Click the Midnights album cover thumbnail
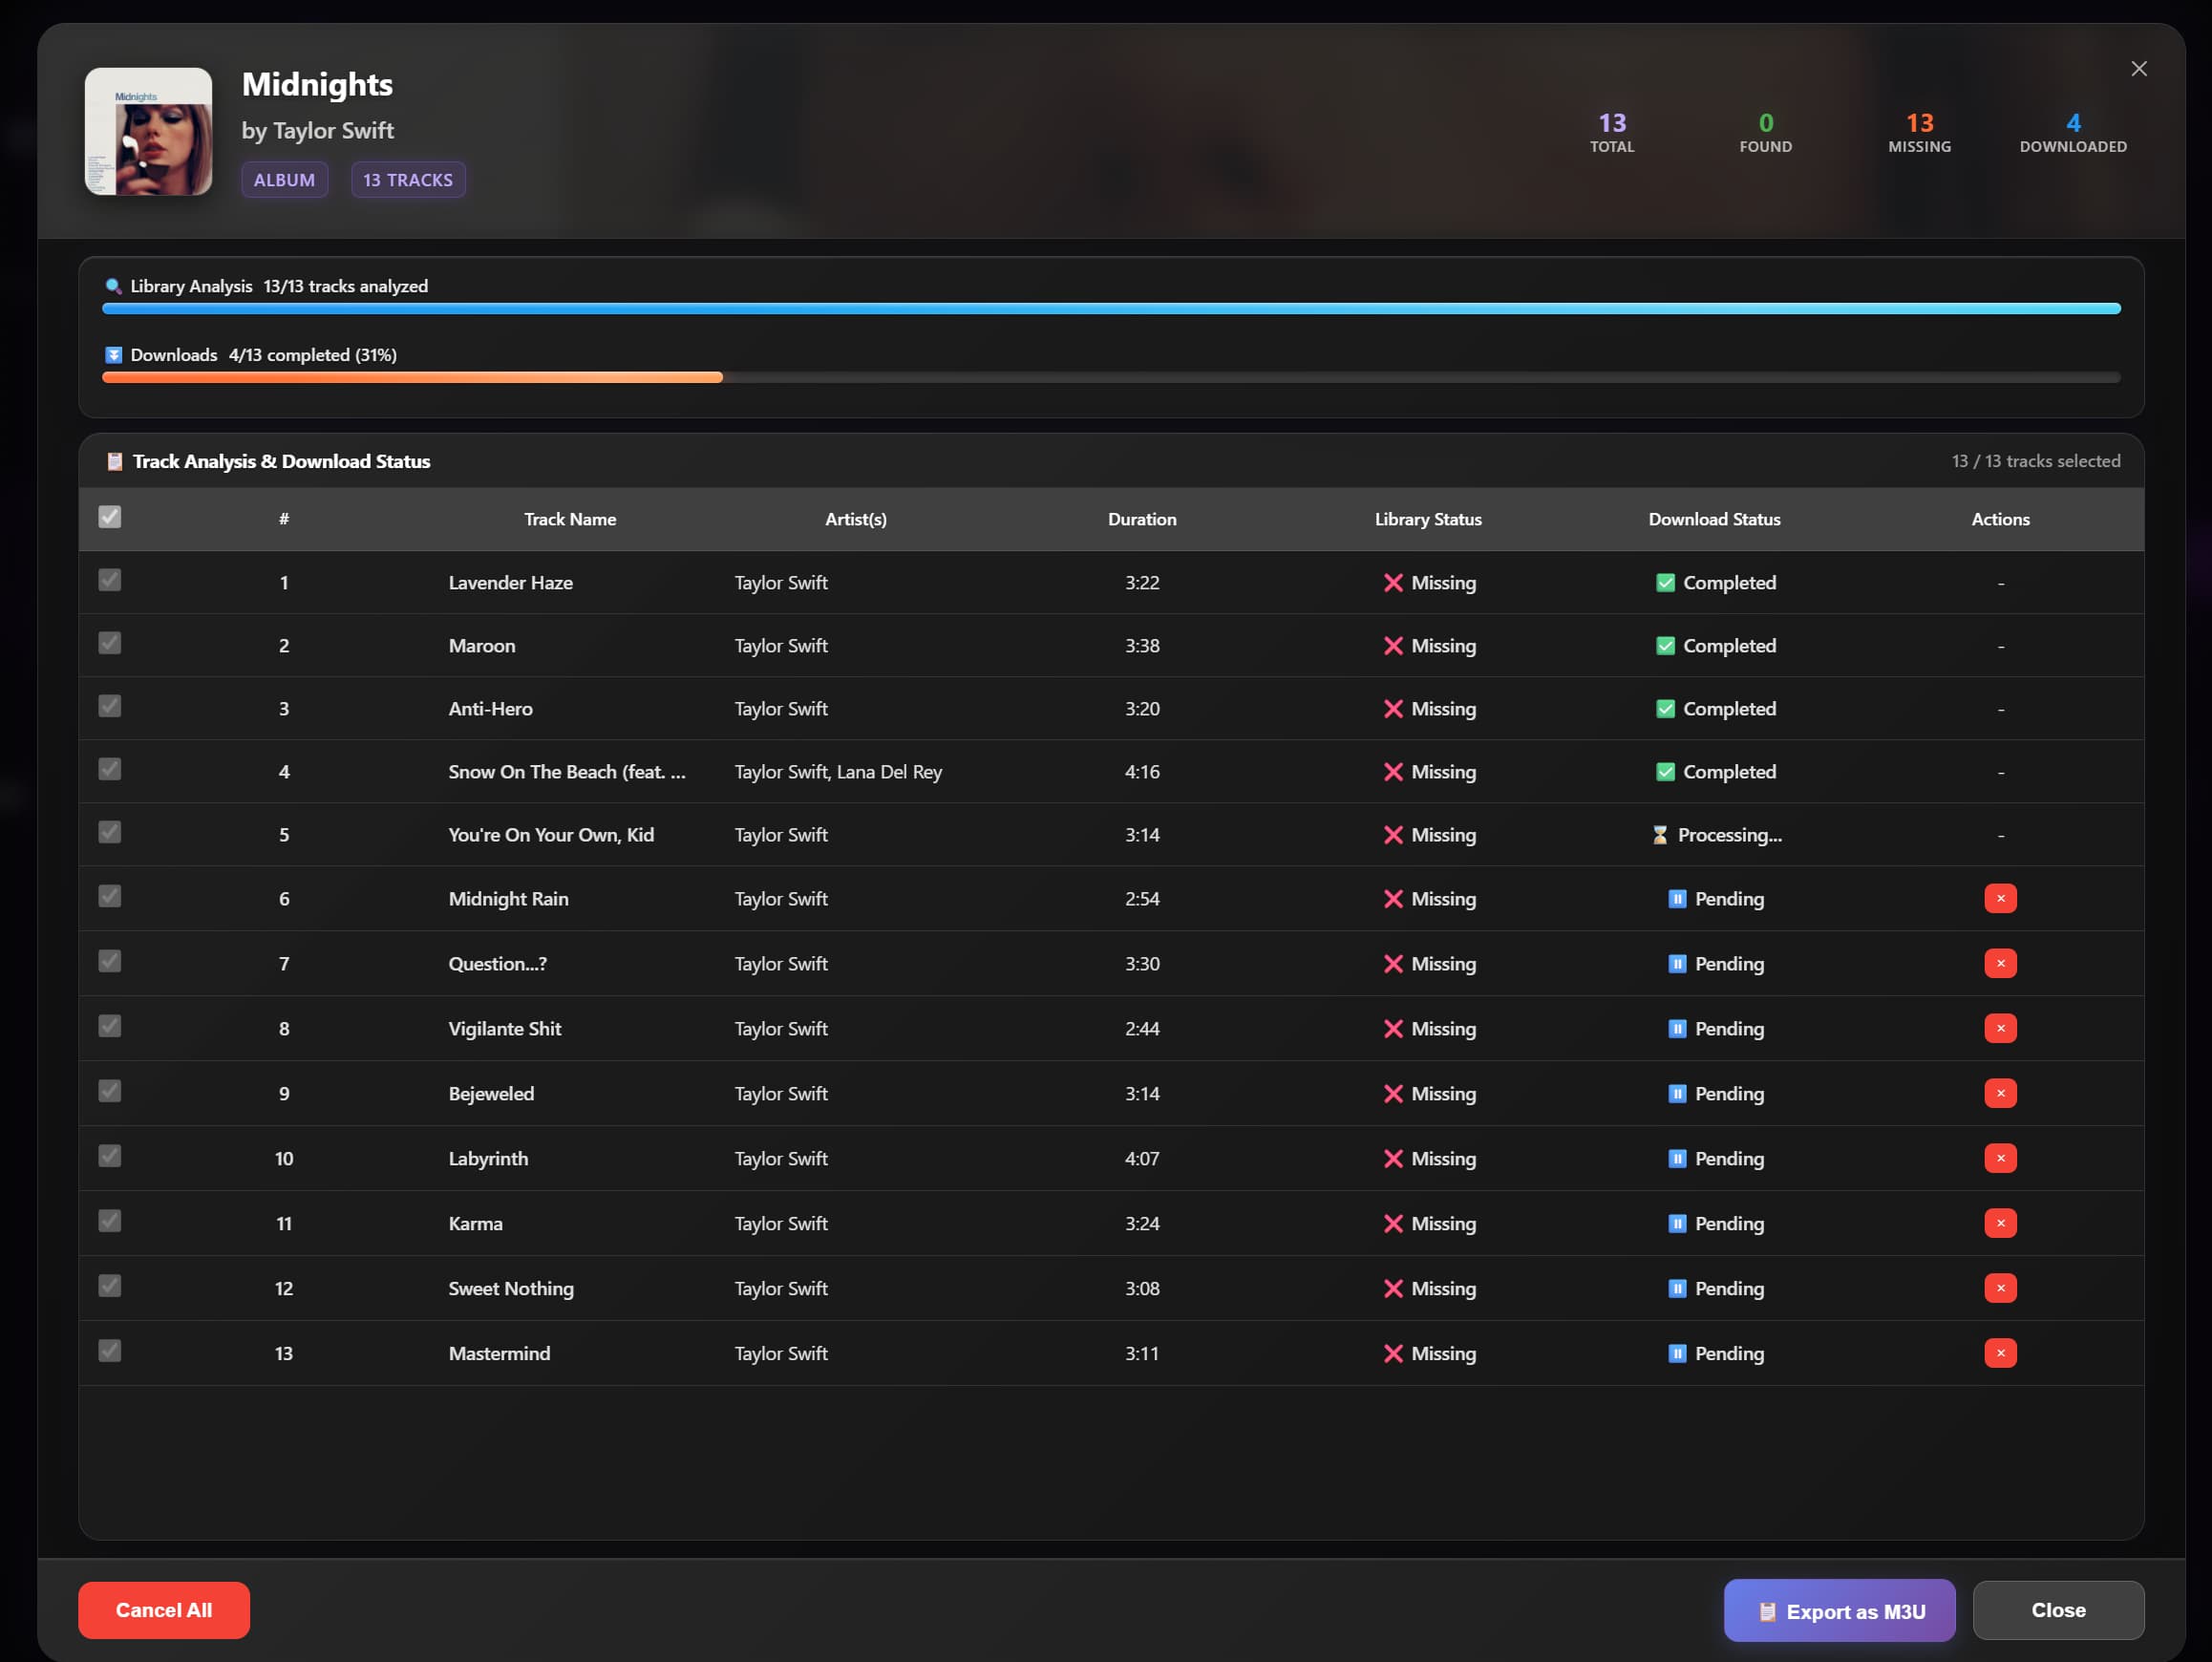Screen dimensions: 2212x1662 point(148,131)
